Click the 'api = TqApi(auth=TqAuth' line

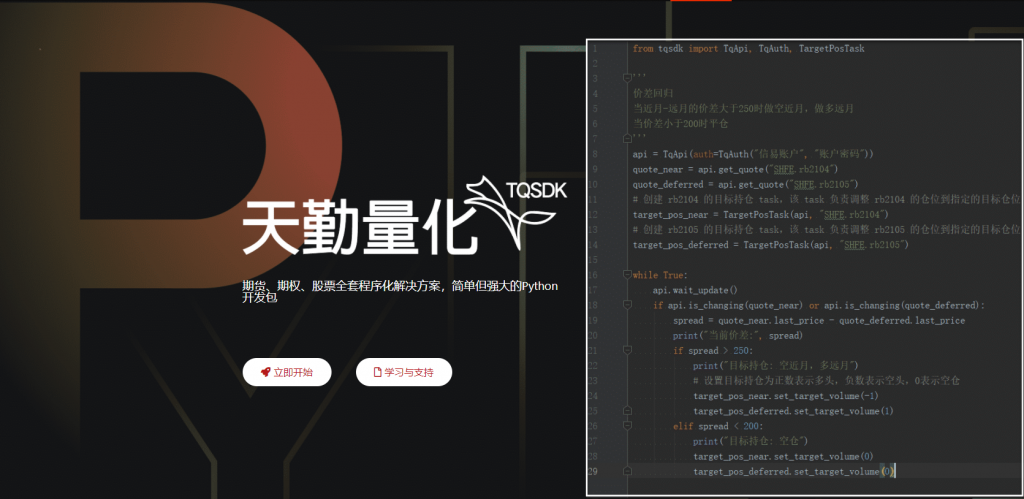point(753,154)
